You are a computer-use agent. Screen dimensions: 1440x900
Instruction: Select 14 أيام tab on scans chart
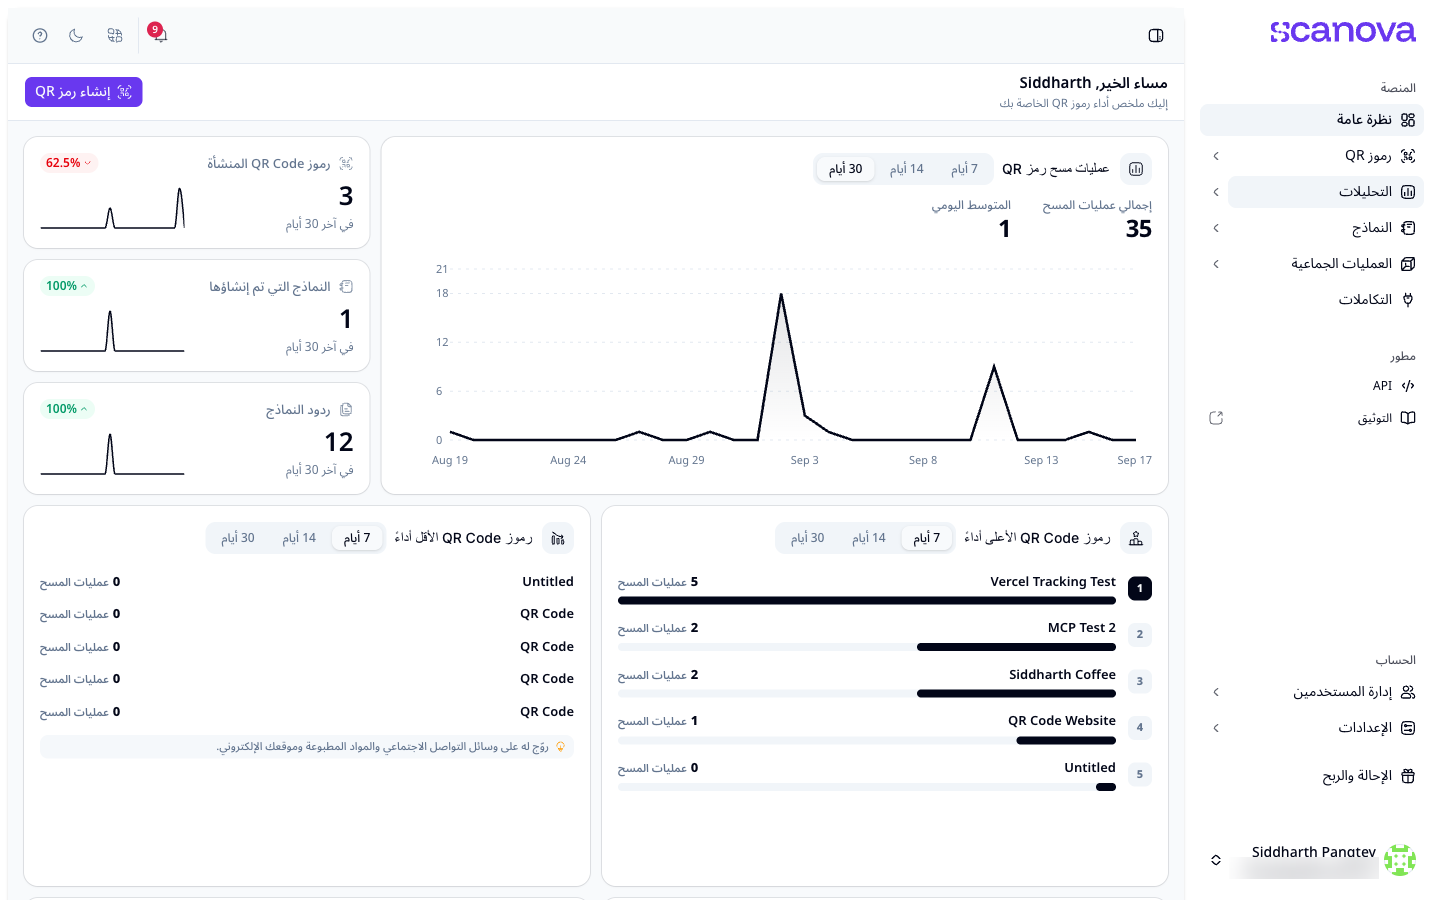tap(907, 169)
